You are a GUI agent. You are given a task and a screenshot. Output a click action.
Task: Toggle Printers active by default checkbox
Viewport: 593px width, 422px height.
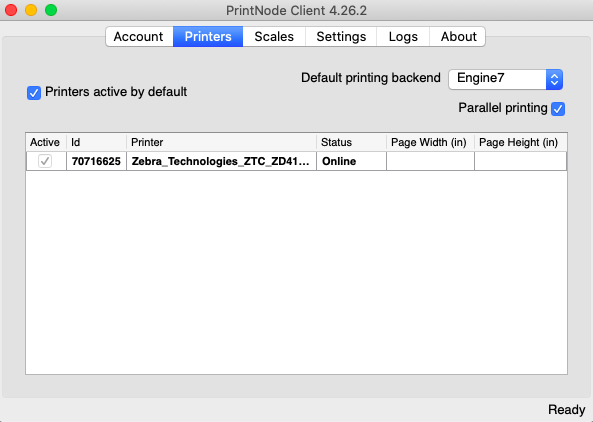[x=34, y=93]
